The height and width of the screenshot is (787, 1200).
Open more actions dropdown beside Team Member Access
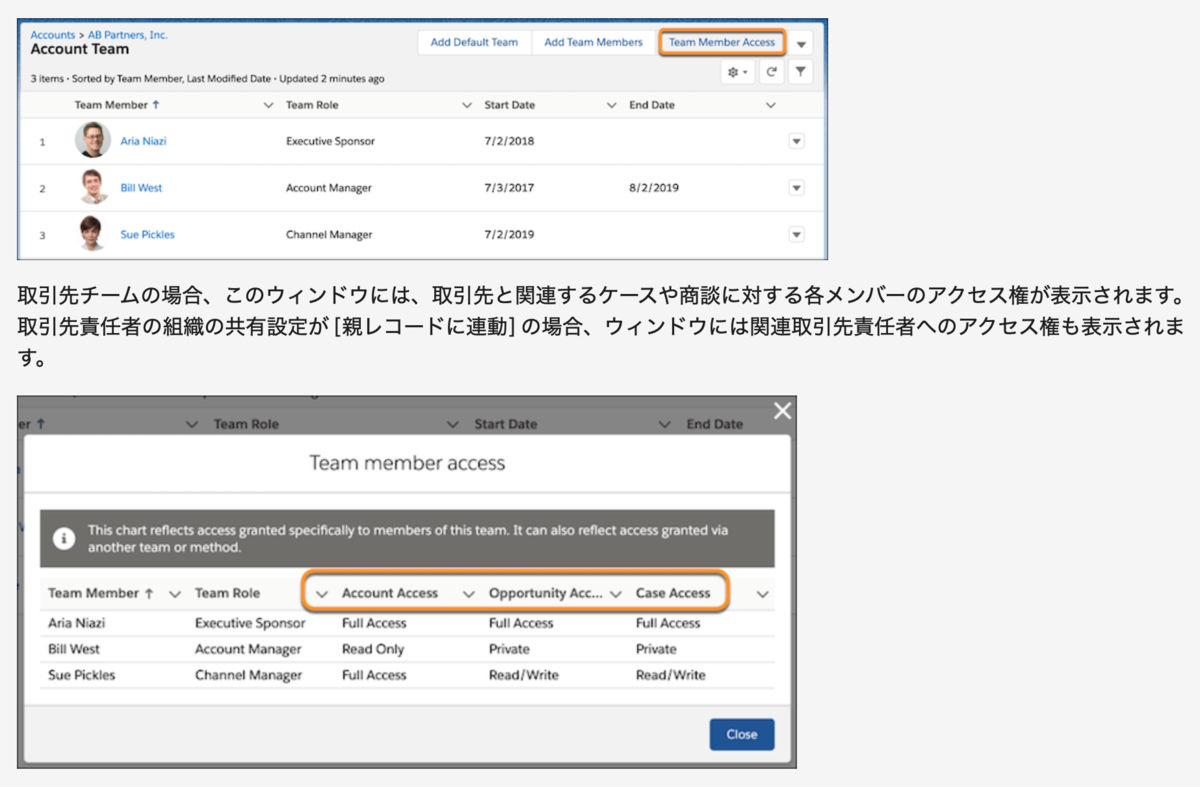[801, 44]
